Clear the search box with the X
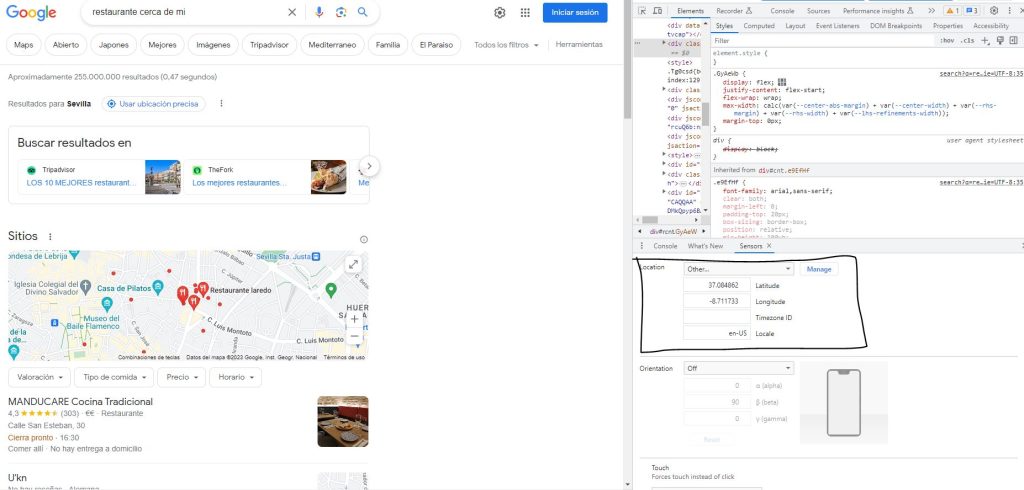Viewport: 1024px width, 490px height. [x=292, y=13]
